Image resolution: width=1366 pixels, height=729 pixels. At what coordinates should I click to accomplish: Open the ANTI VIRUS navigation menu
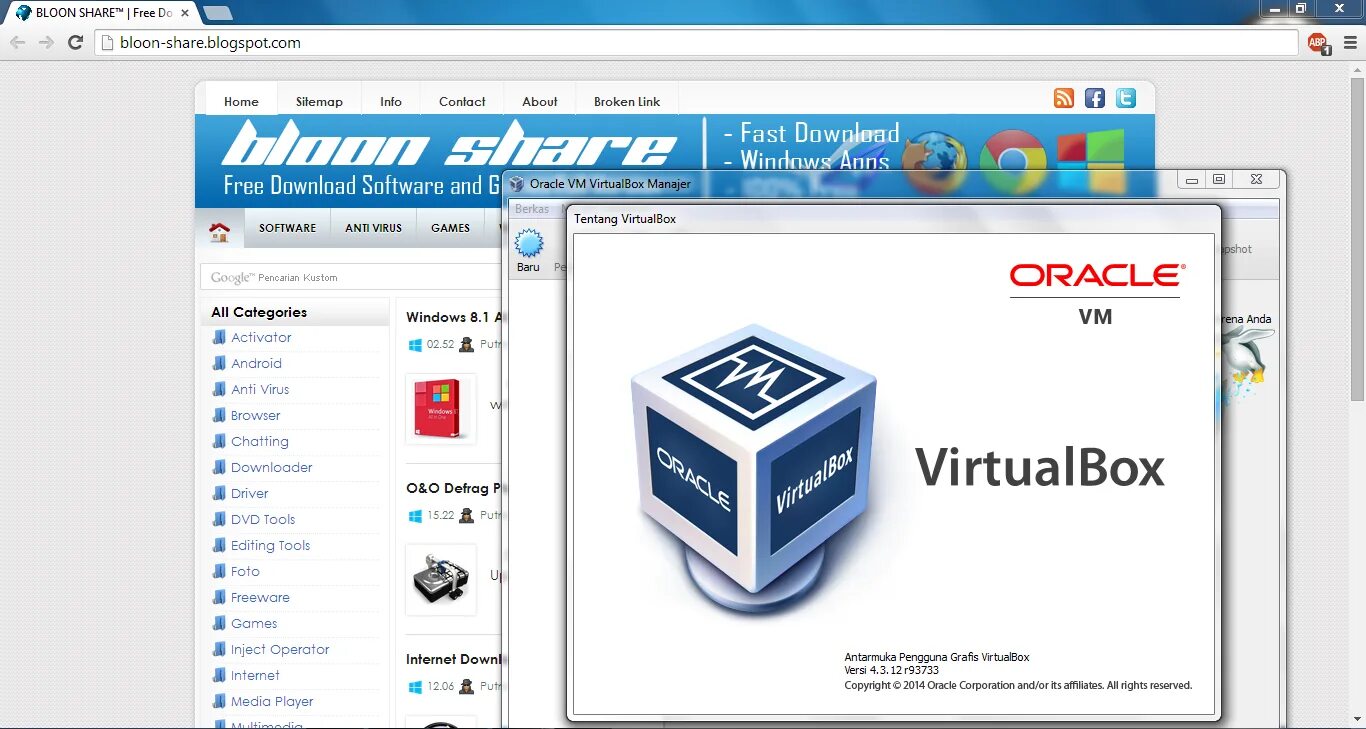pos(373,228)
